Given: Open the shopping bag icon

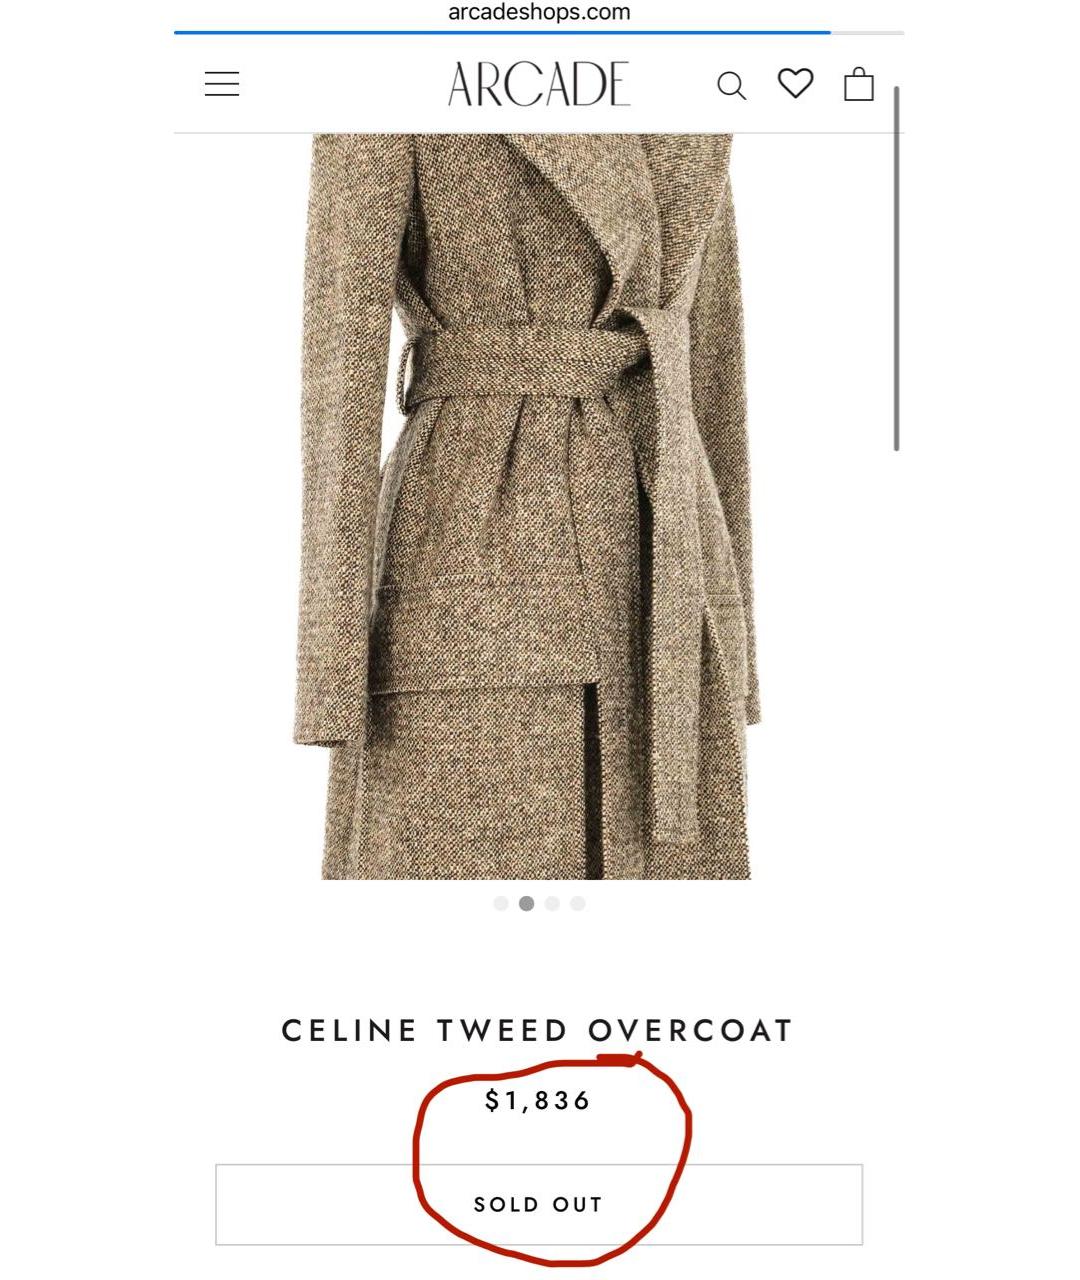Looking at the screenshot, I should click(x=859, y=84).
